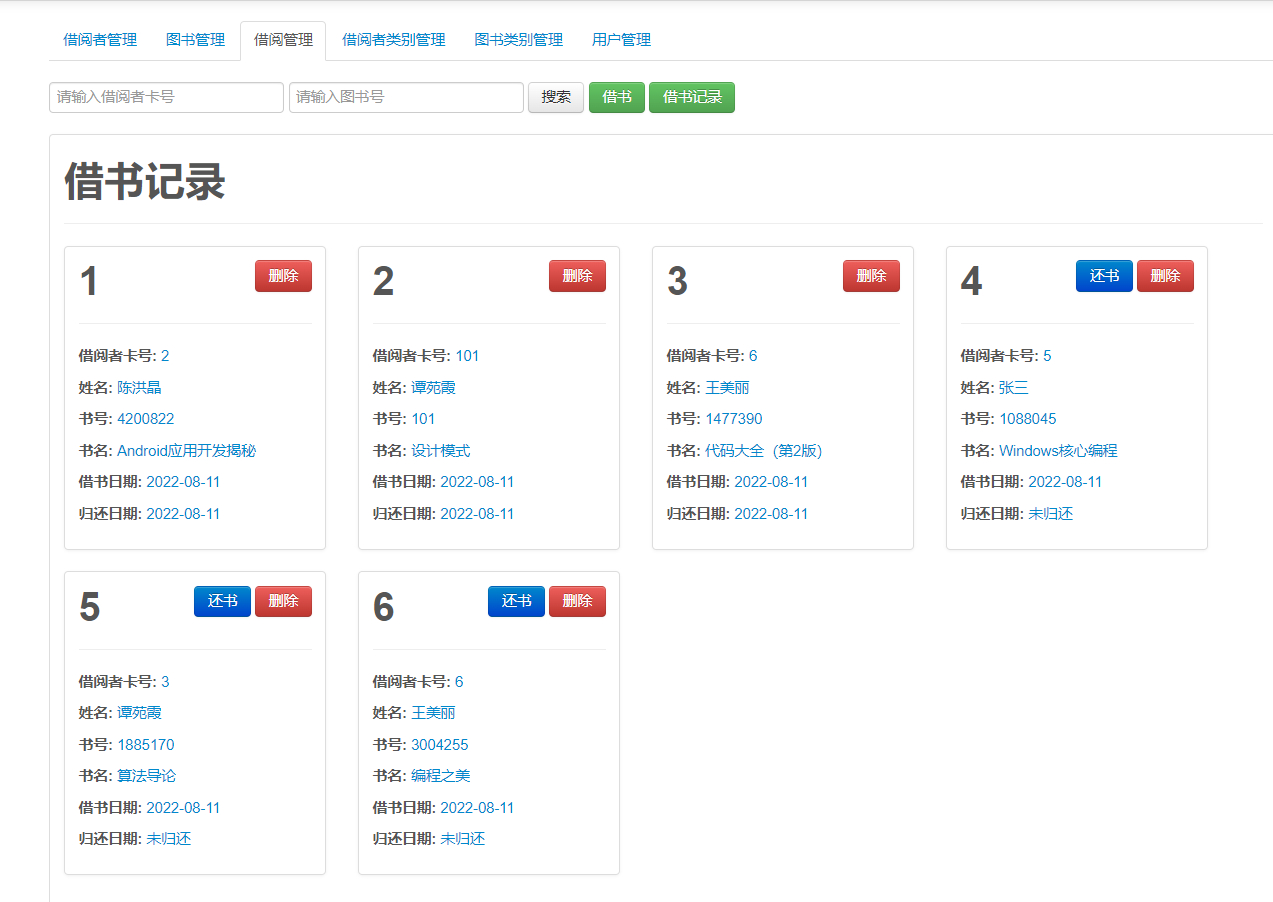
Task: Open the 图书类别管理 tab
Action: (519, 40)
